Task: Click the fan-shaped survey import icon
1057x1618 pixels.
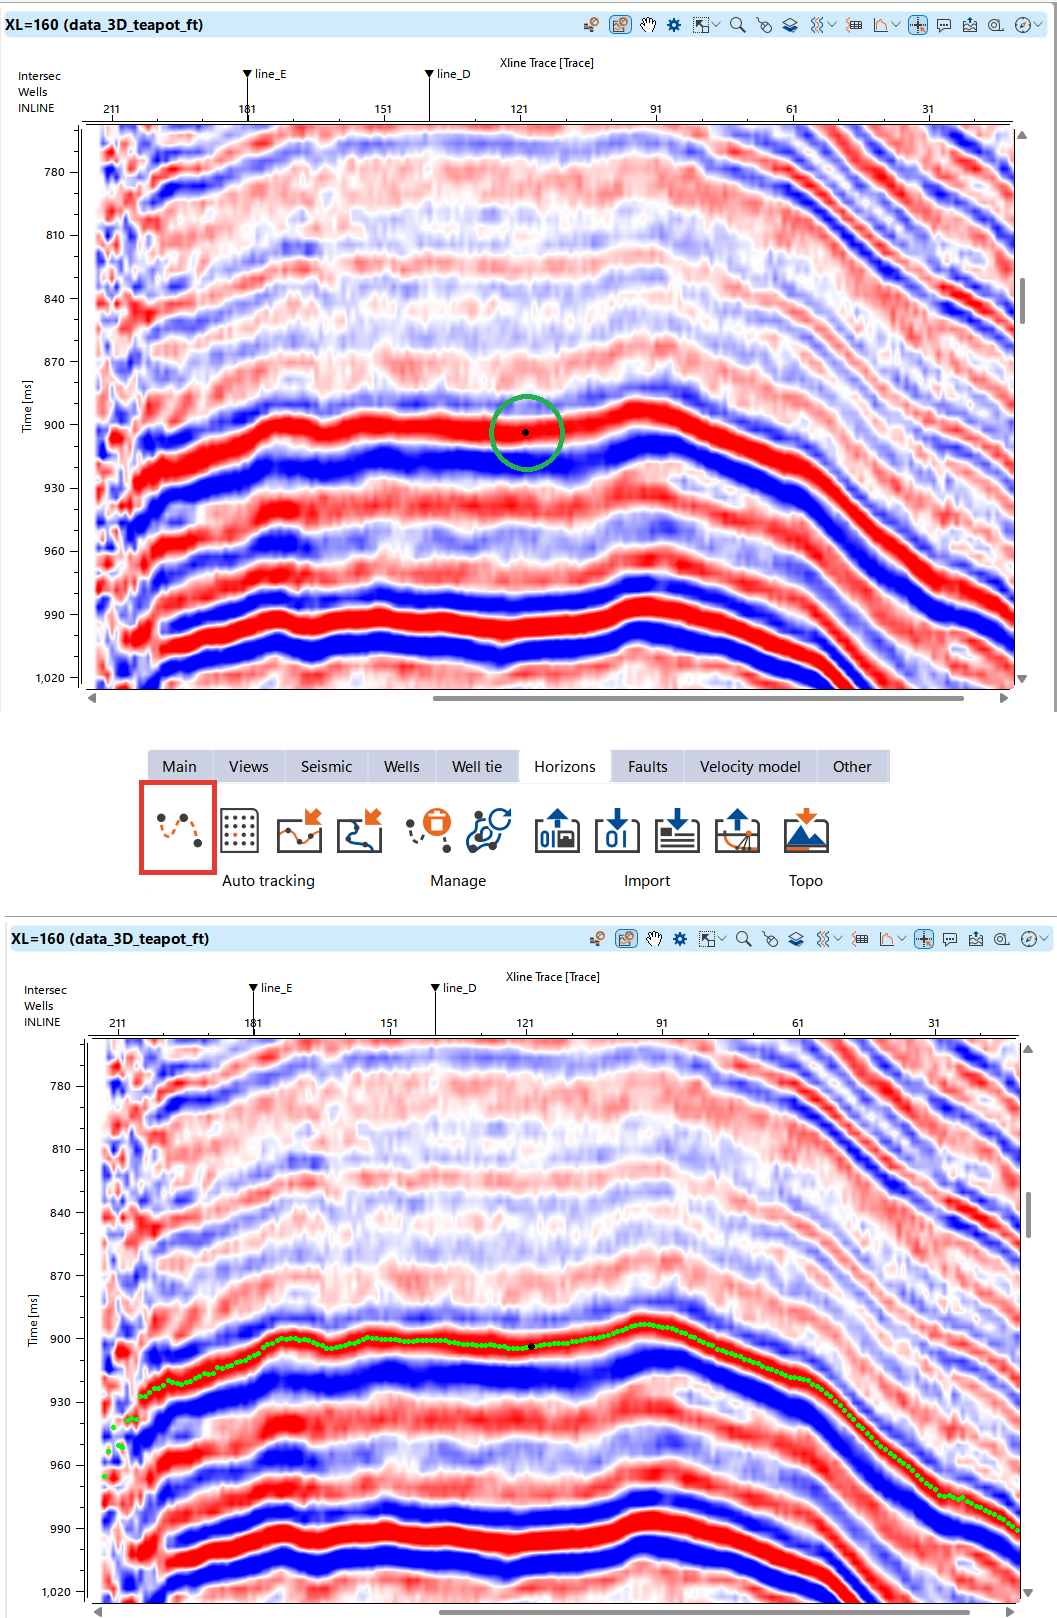Action: 737,831
